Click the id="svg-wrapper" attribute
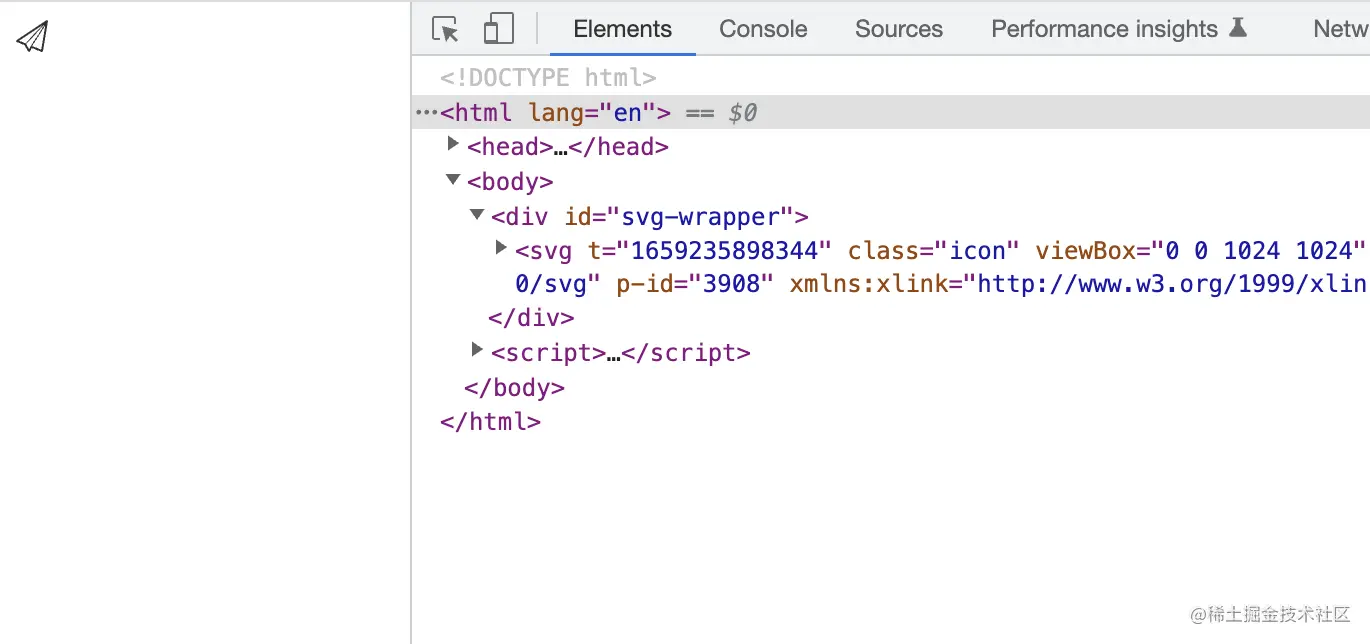 click(679, 217)
